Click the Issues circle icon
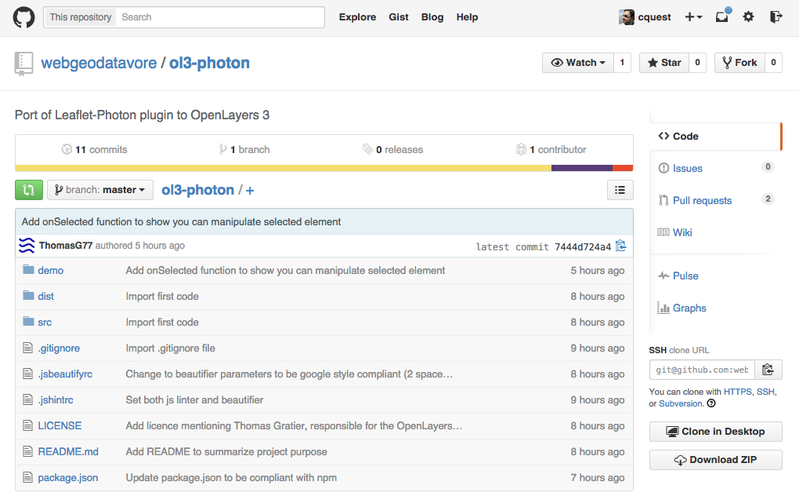Viewport: 799px width, 496px height. coord(663,168)
